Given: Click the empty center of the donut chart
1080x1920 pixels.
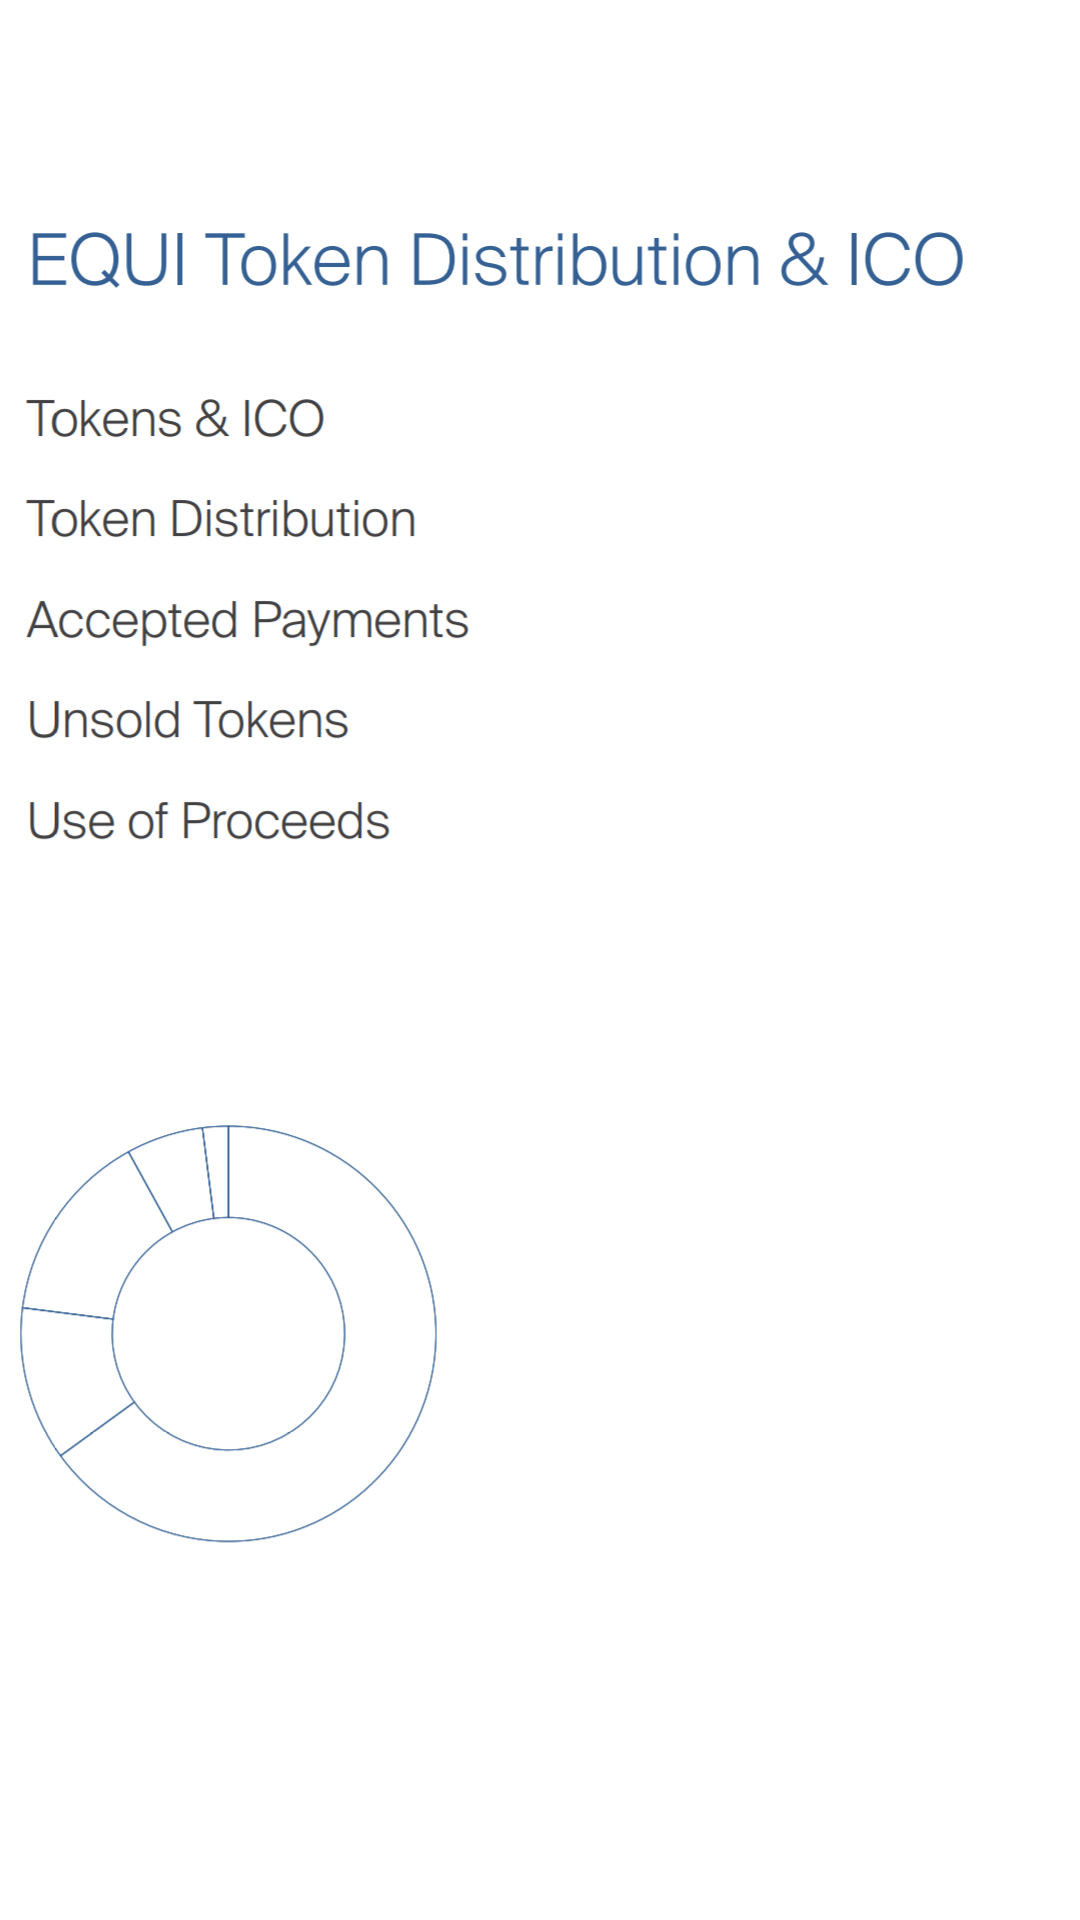Looking at the screenshot, I should (228, 1333).
